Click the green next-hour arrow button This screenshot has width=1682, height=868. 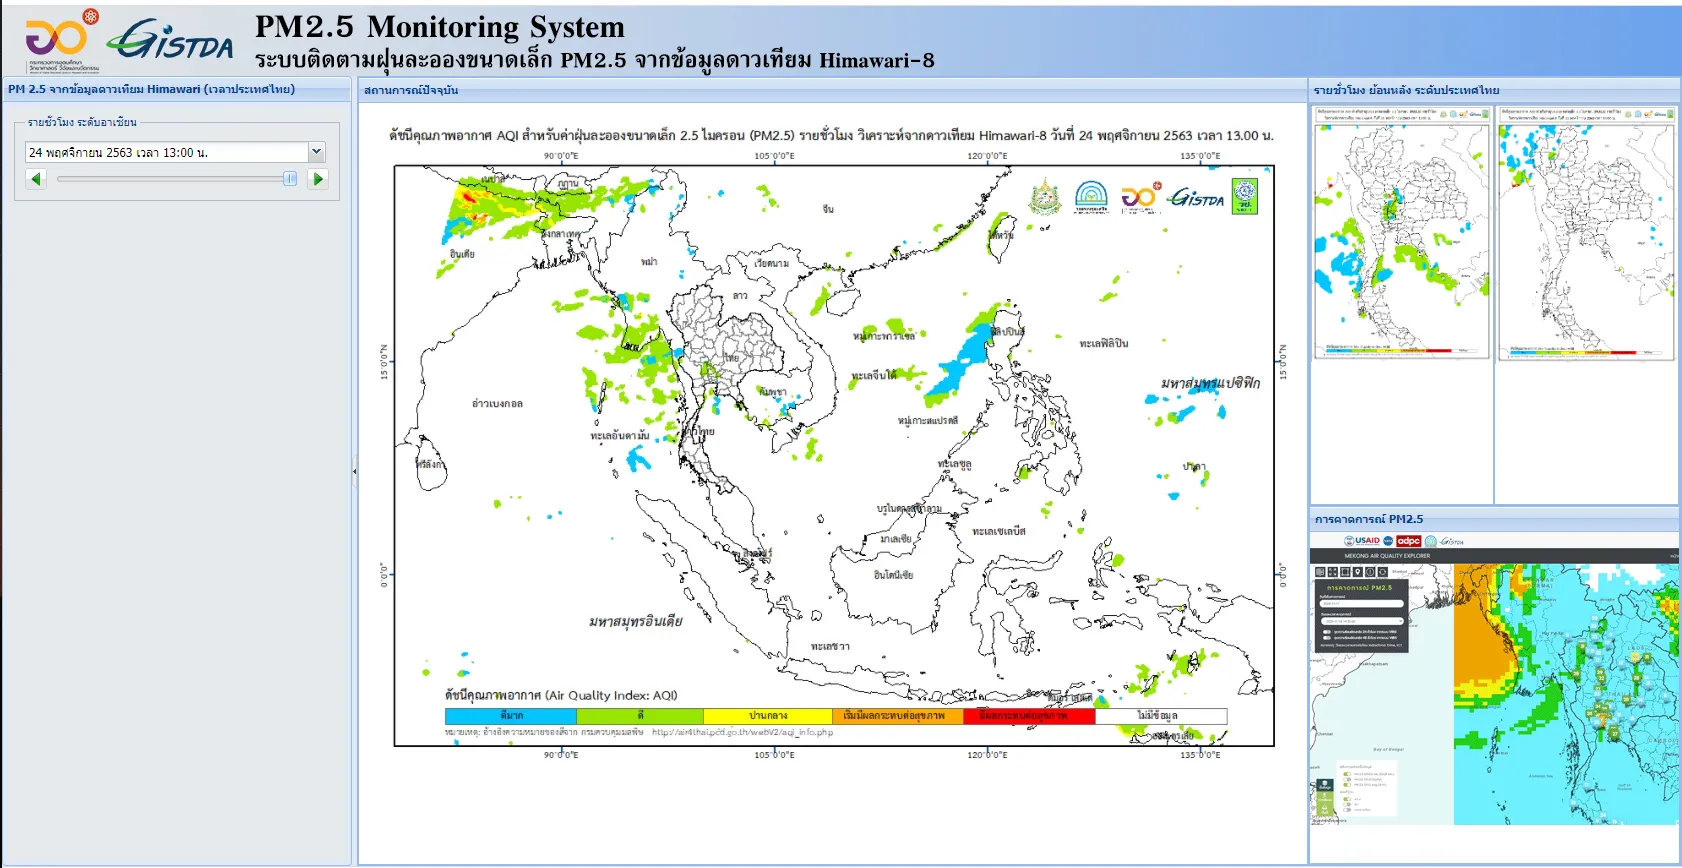(318, 179)
